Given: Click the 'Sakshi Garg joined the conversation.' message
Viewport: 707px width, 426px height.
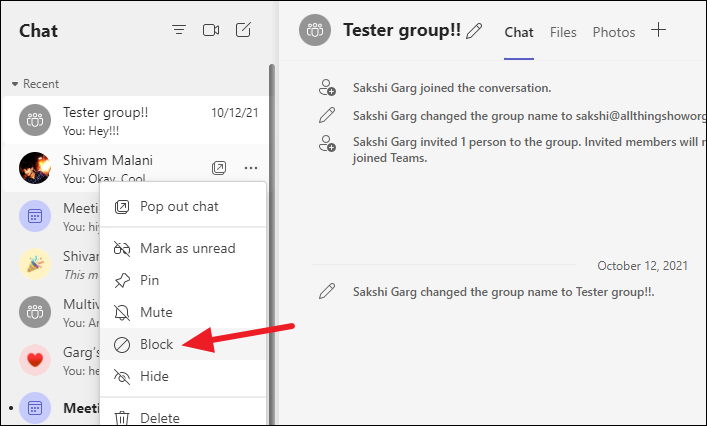Looking at the screenshot, I should 452,88.
